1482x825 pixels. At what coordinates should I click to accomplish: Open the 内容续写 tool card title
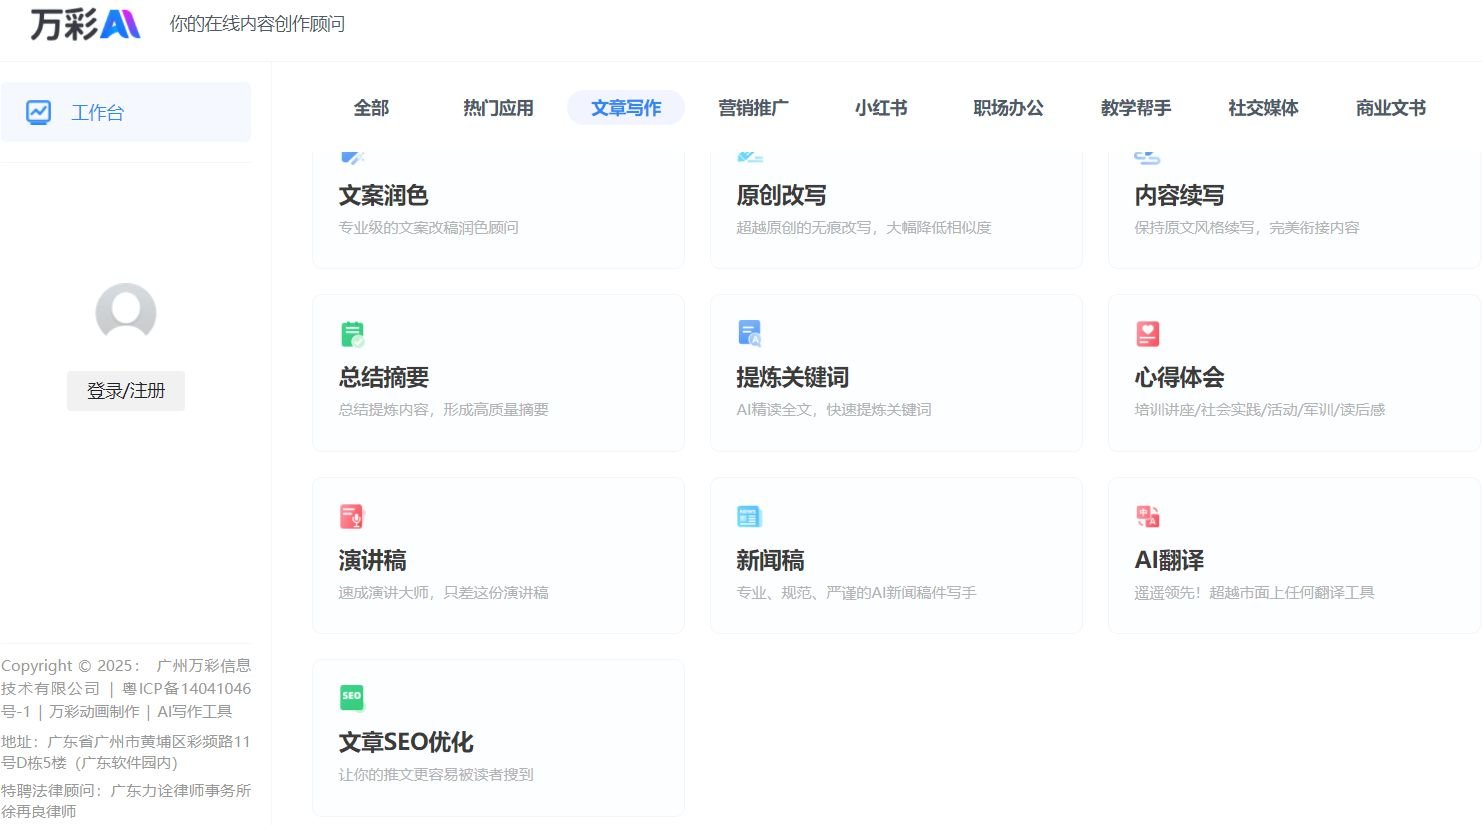click(x=1179, y=196)
